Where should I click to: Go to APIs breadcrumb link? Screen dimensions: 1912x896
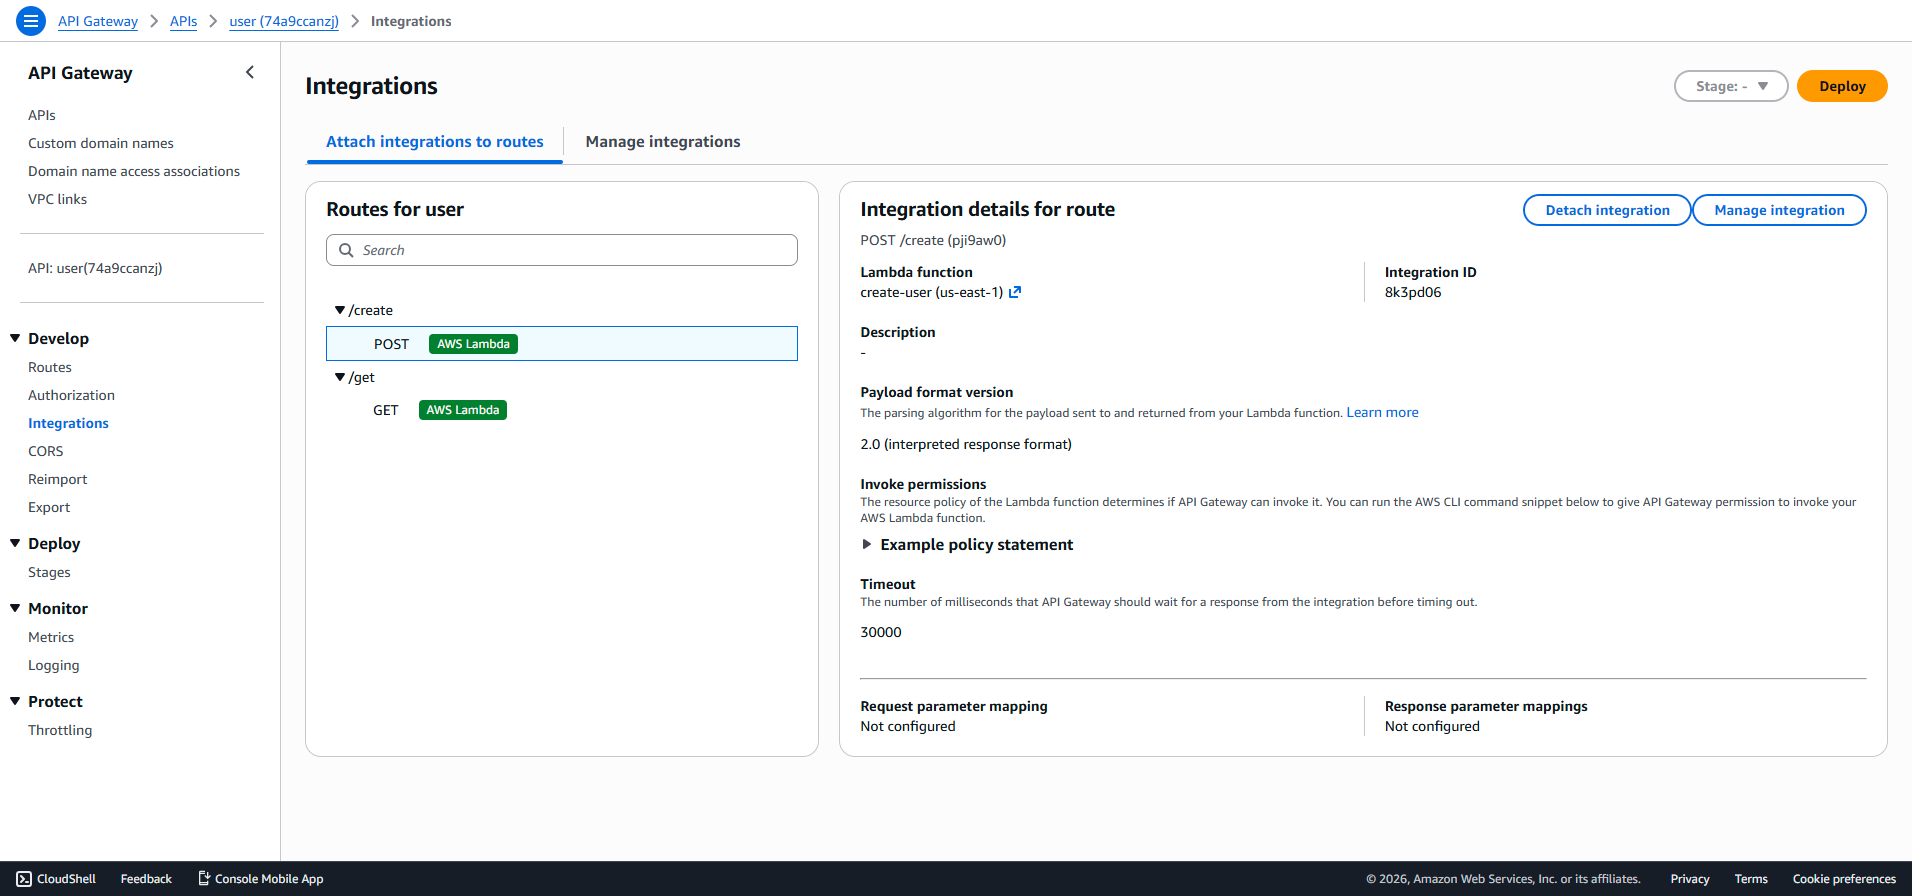(x=183, y=21)
